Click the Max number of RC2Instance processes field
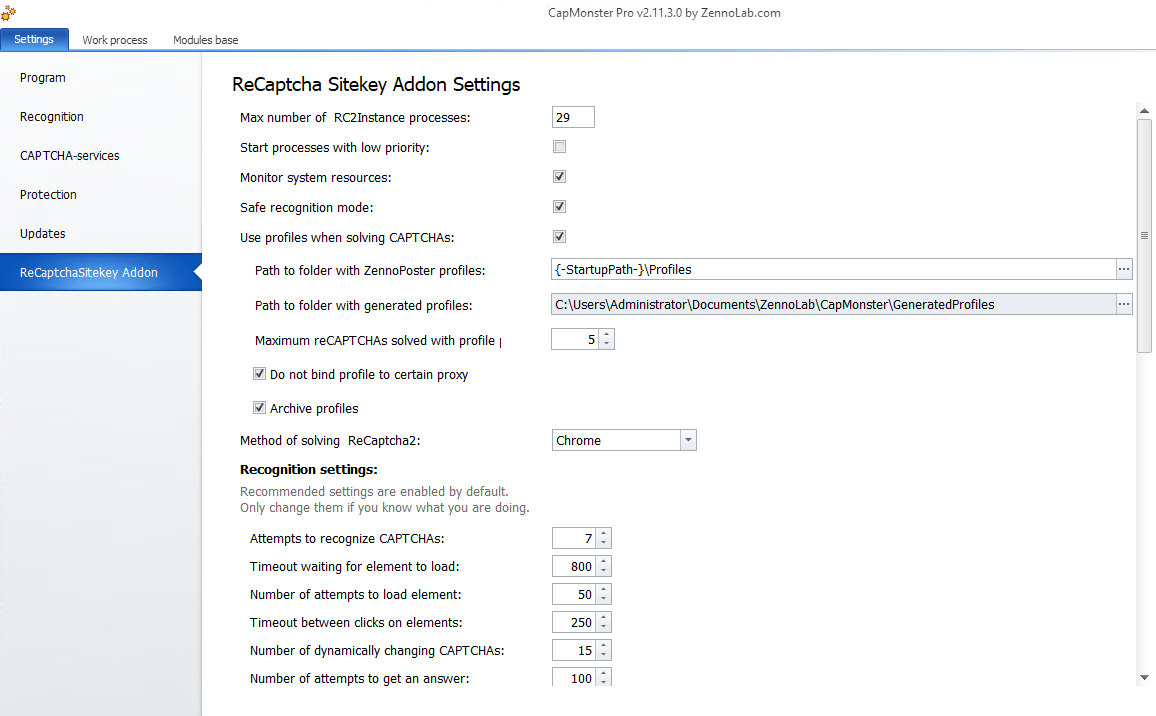This screenshot has height=716, width=1156. coord(573,118)
